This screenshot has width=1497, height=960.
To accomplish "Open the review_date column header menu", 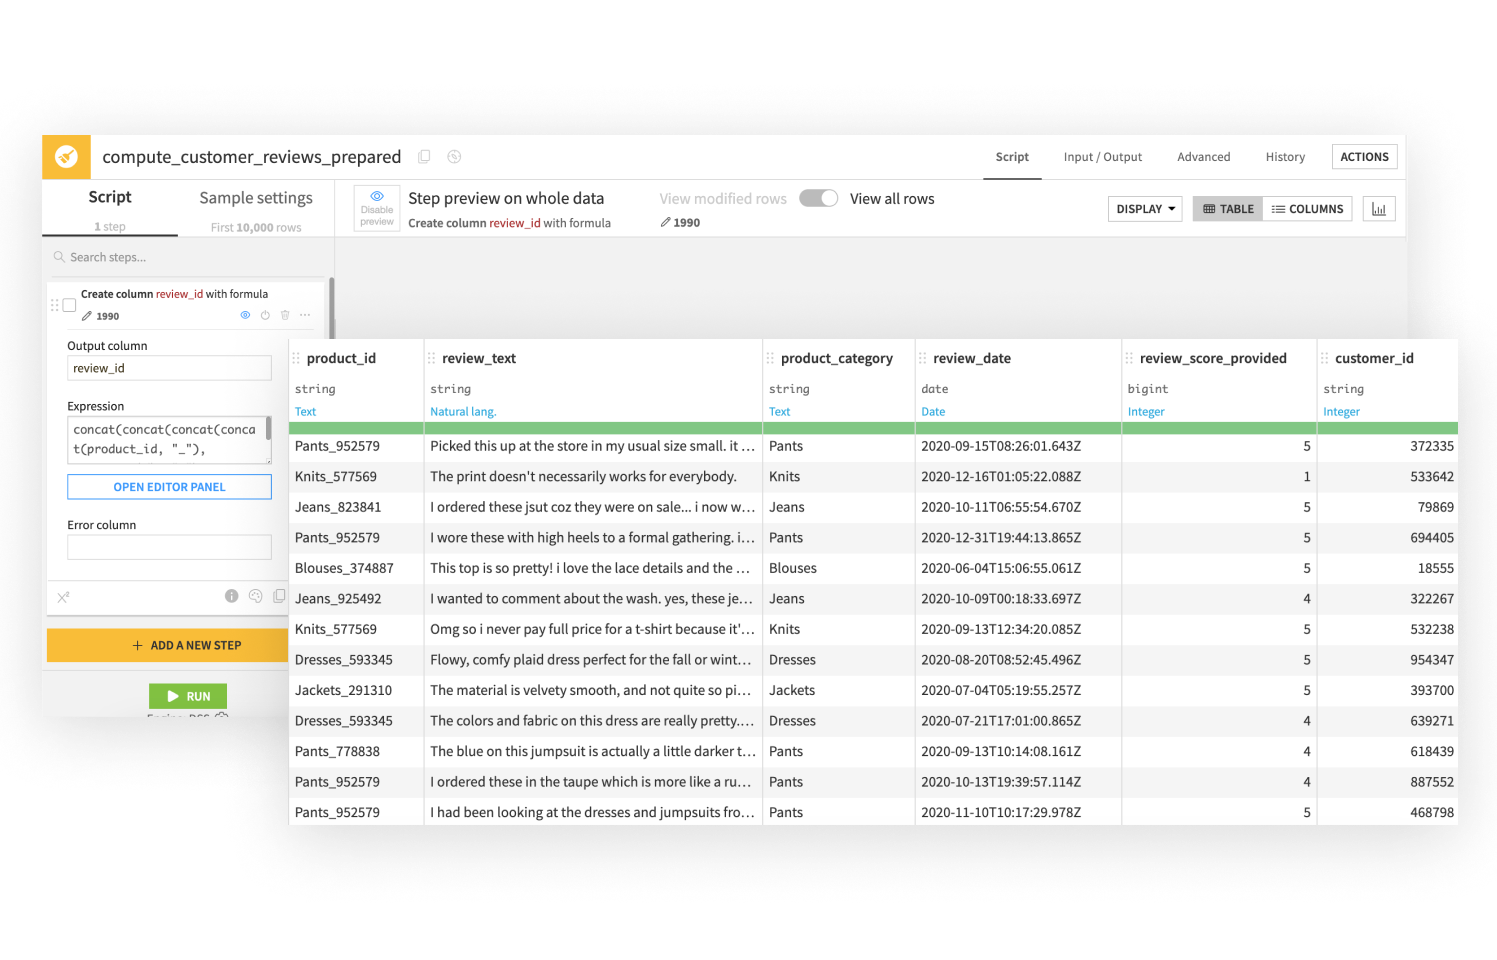I will (972, 358).
